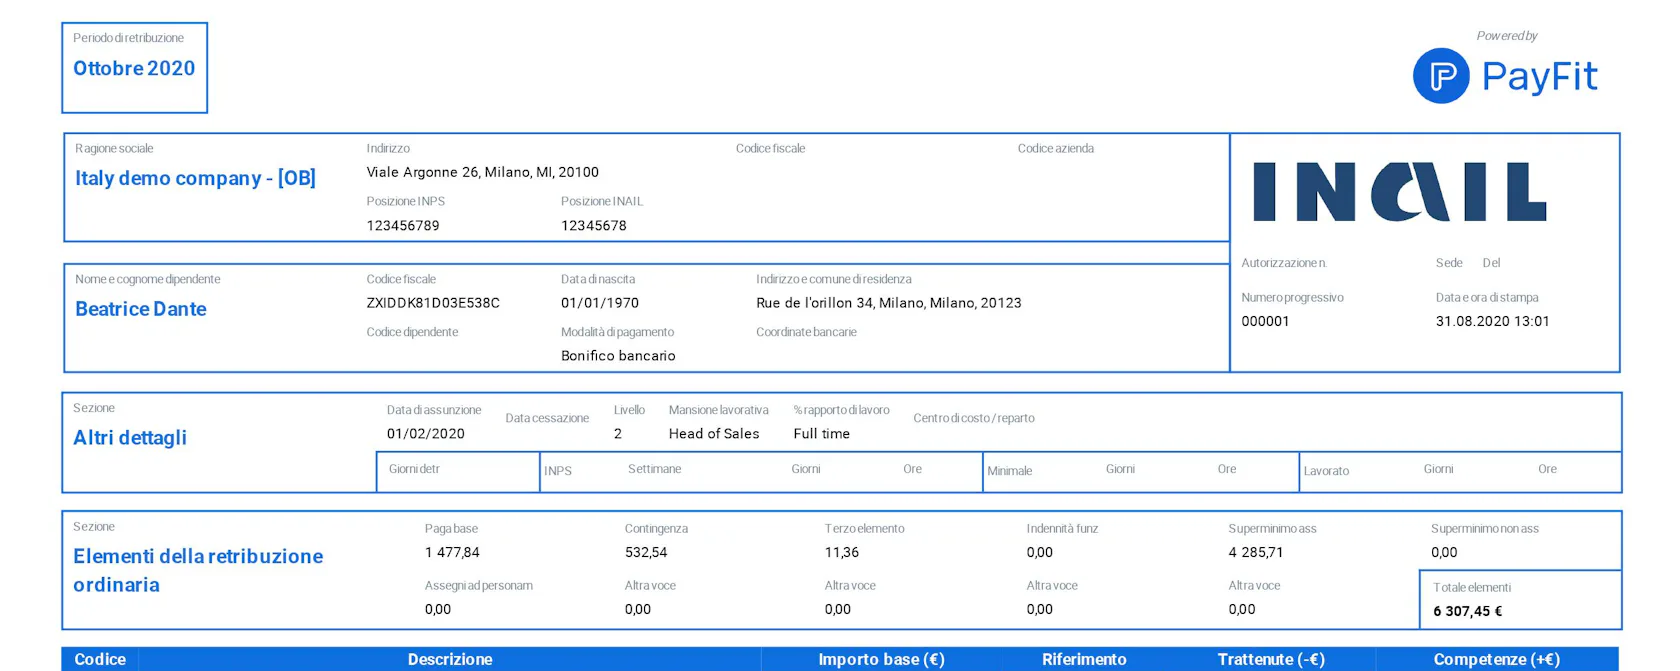Click the Codice column header
This screenshot has width=1680, height=671.
(100, 659)
